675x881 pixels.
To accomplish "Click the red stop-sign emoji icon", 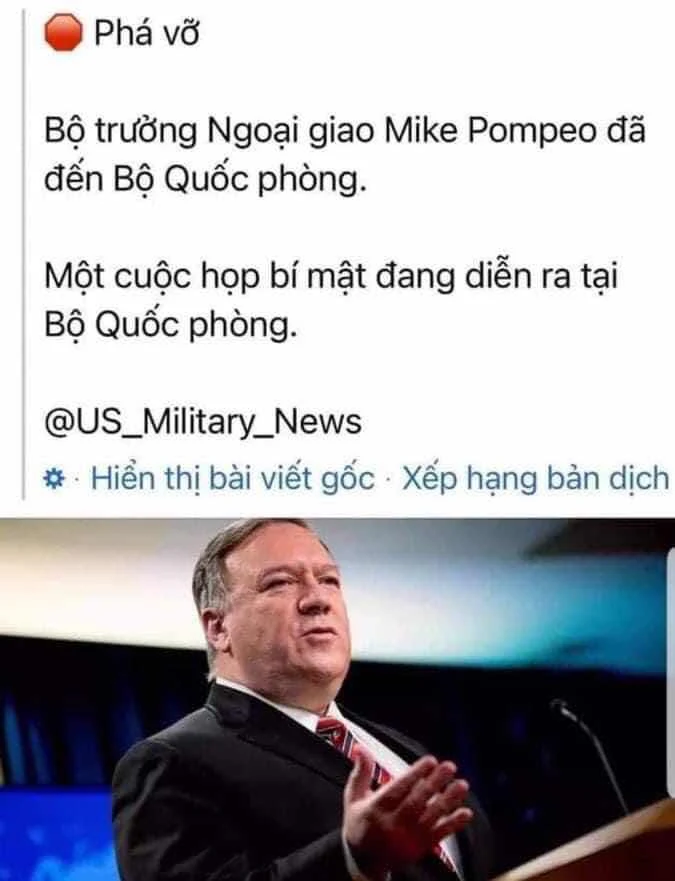I will pos(63,33).
